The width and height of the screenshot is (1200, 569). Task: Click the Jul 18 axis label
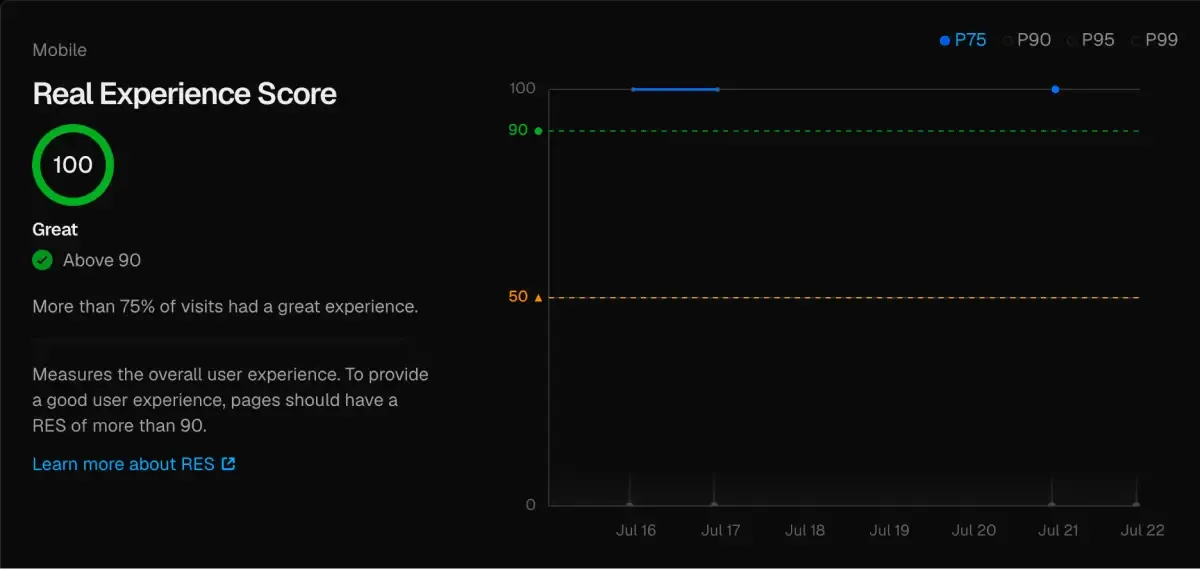point(805,530)
